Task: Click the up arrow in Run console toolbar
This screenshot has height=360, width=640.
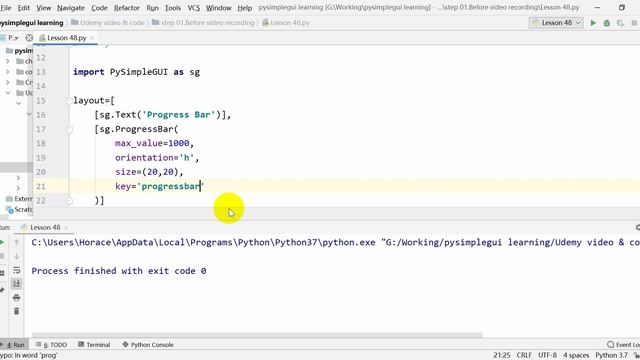Action: (16, 242)
